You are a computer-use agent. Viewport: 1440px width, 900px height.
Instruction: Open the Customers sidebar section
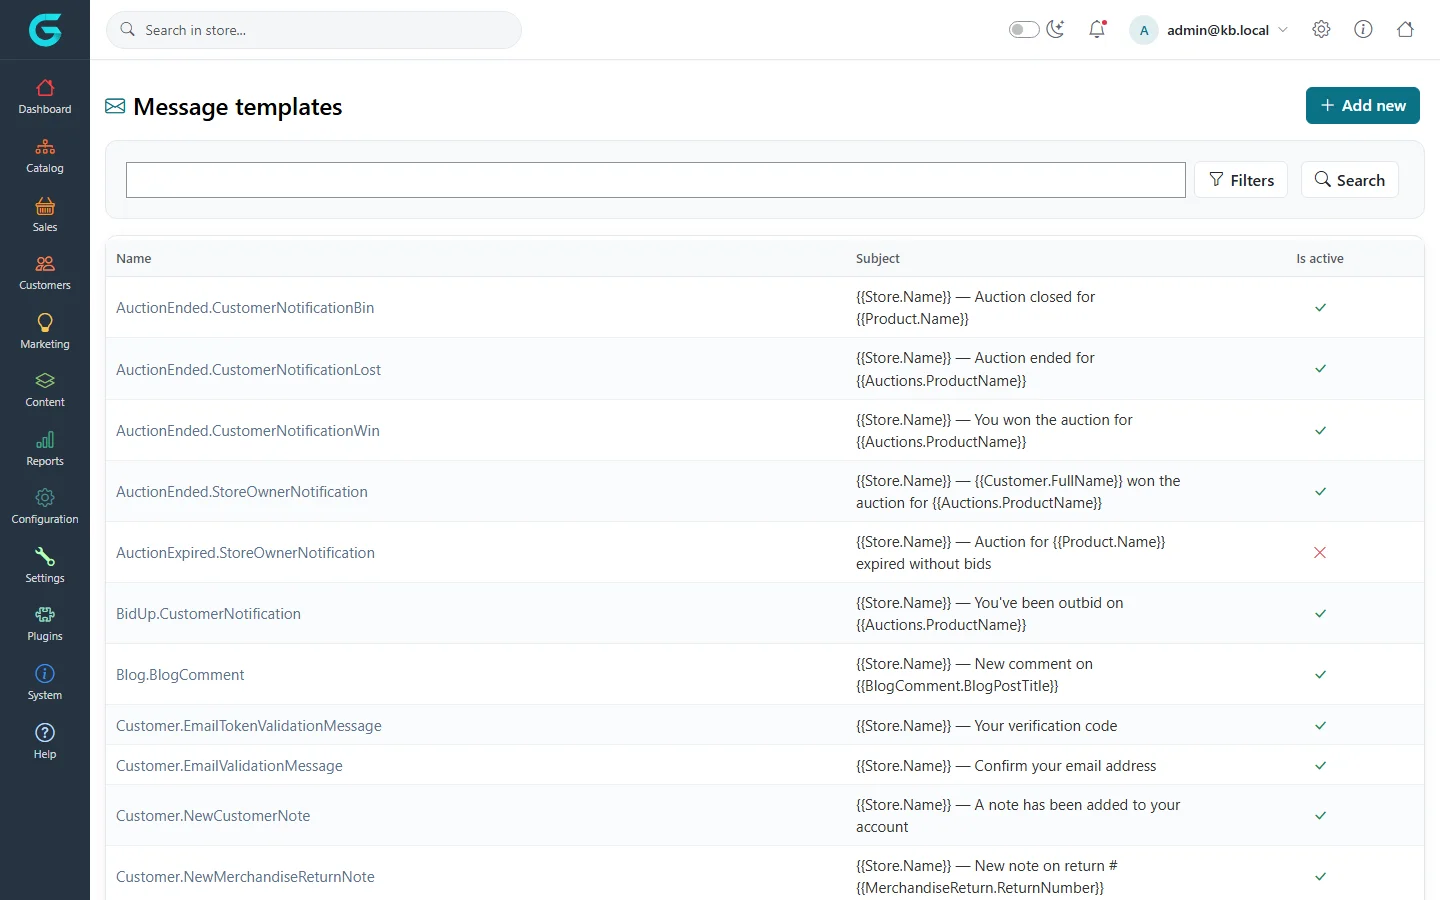point(45,273)
